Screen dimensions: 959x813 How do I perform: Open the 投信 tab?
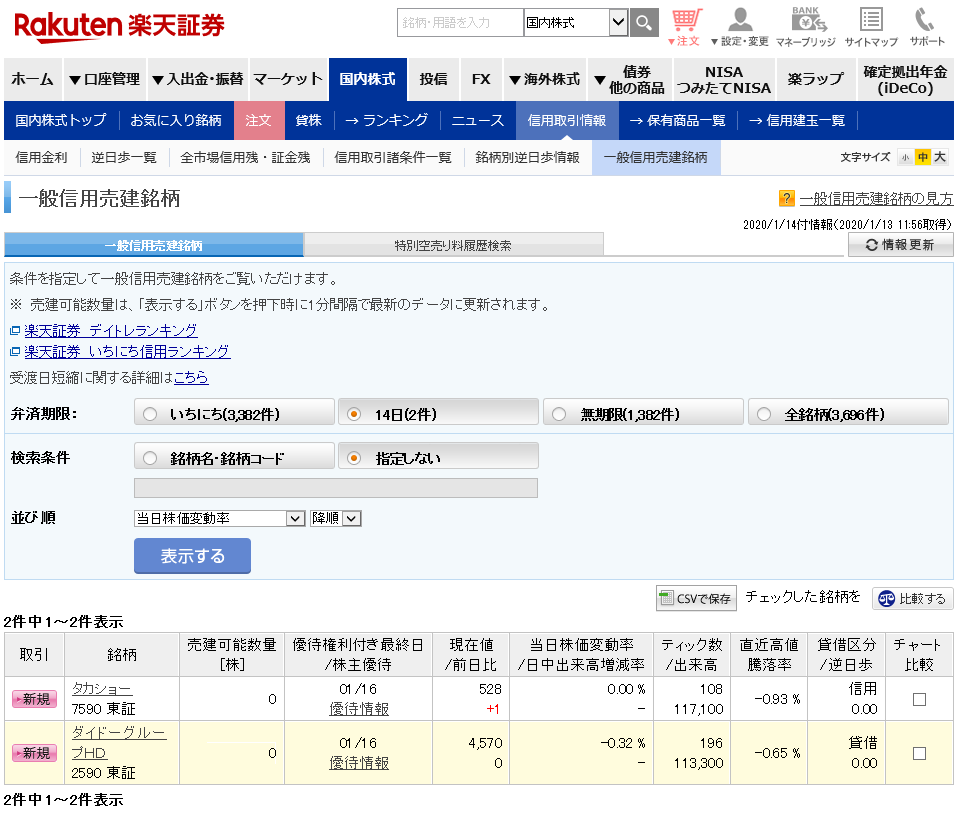433,80
